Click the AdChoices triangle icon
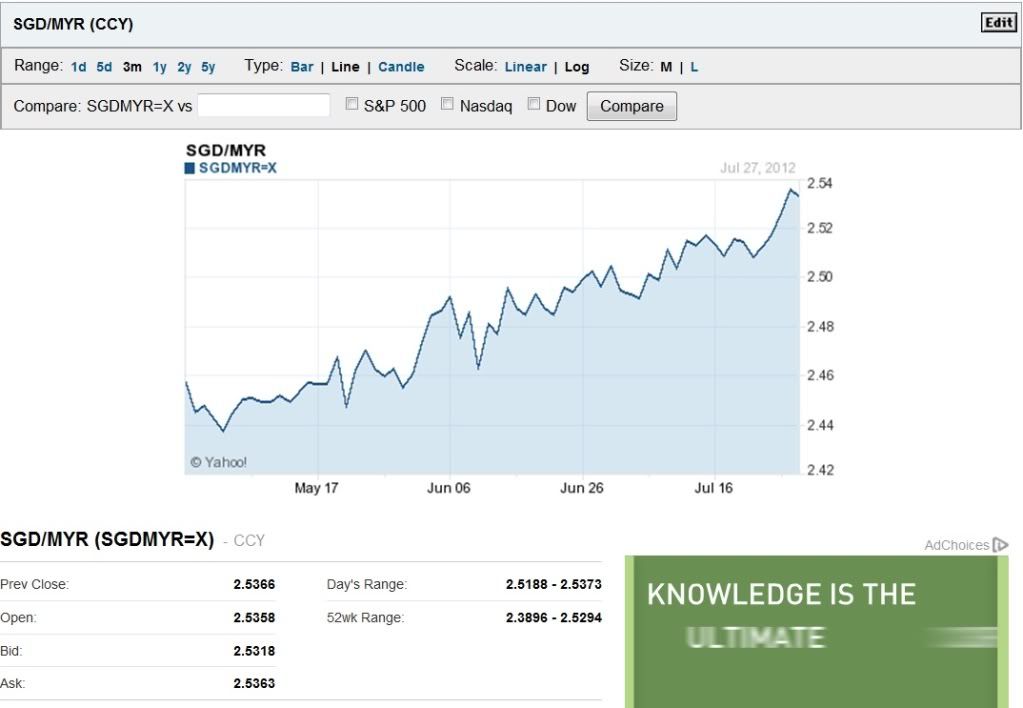The image size is (1023, 708). click(1000, 545)
